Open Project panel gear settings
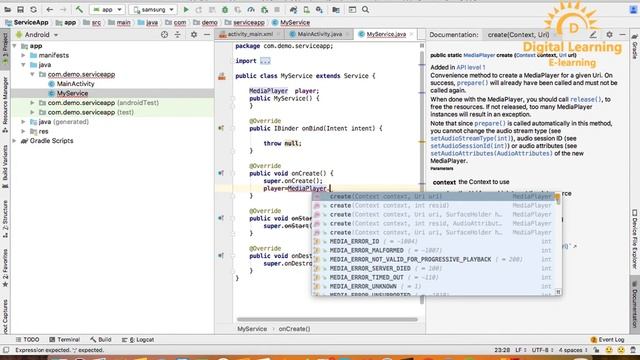The width and height of the screenshot is (640, 360). (194, 35)
